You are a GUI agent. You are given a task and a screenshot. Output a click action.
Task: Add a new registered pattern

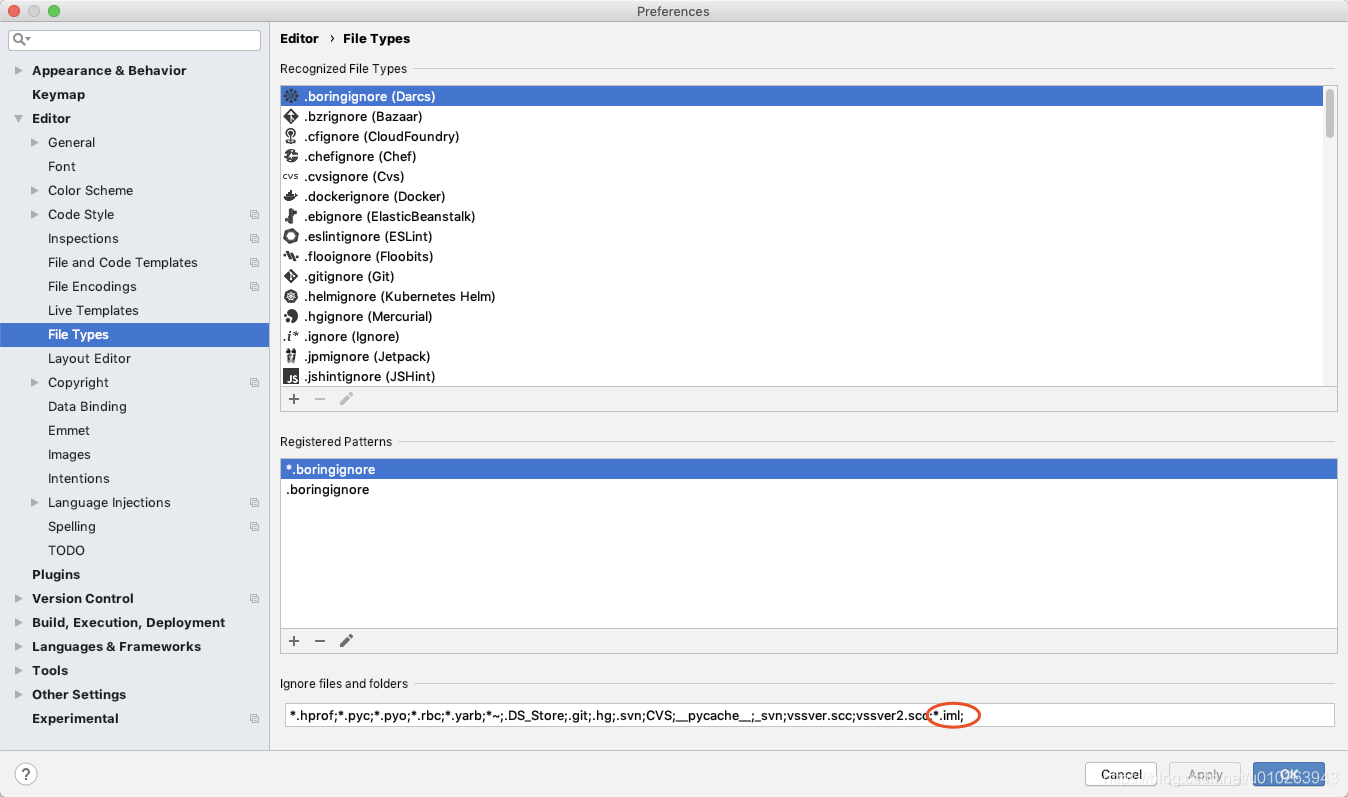click(294, 641)
